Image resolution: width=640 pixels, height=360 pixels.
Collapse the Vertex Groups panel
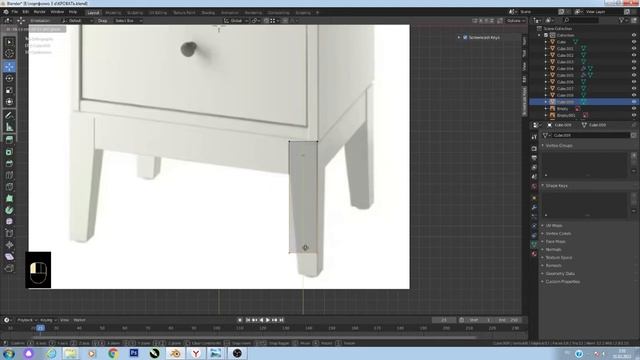[x=558, y=145]
